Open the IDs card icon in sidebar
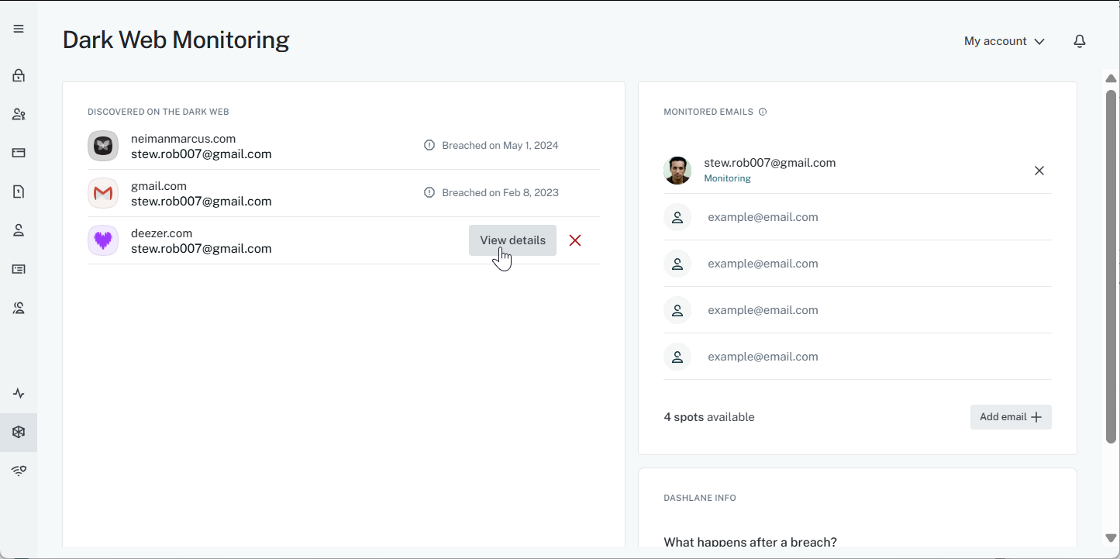 point(18,270)
